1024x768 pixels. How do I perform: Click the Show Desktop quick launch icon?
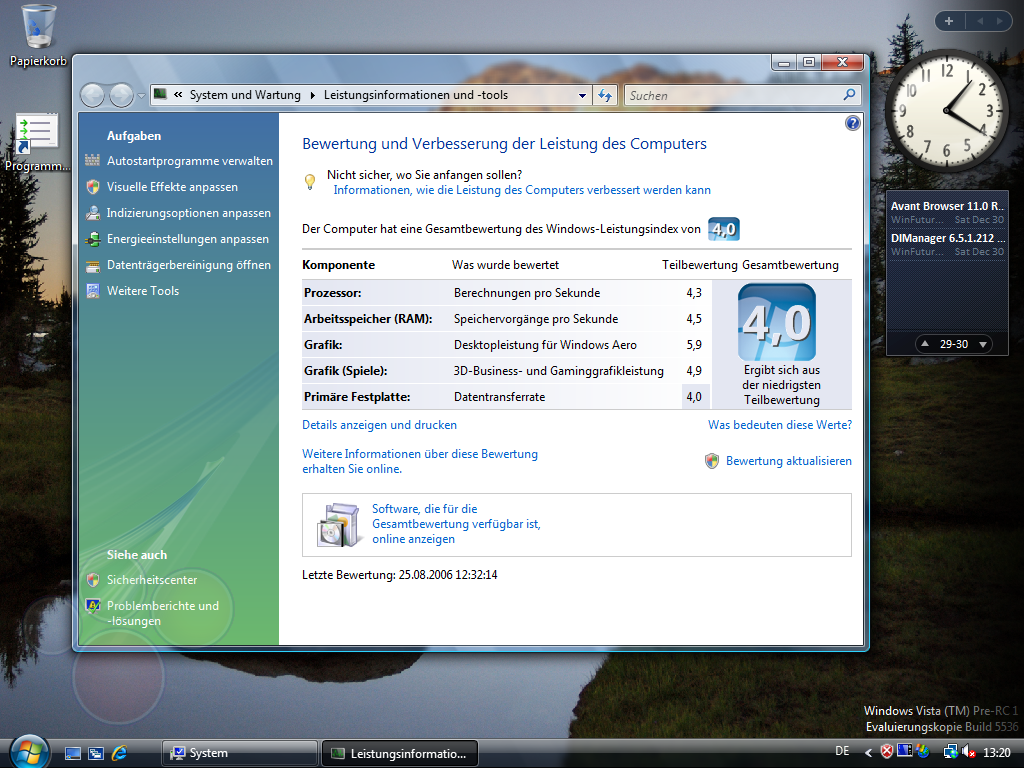(72, 754)
